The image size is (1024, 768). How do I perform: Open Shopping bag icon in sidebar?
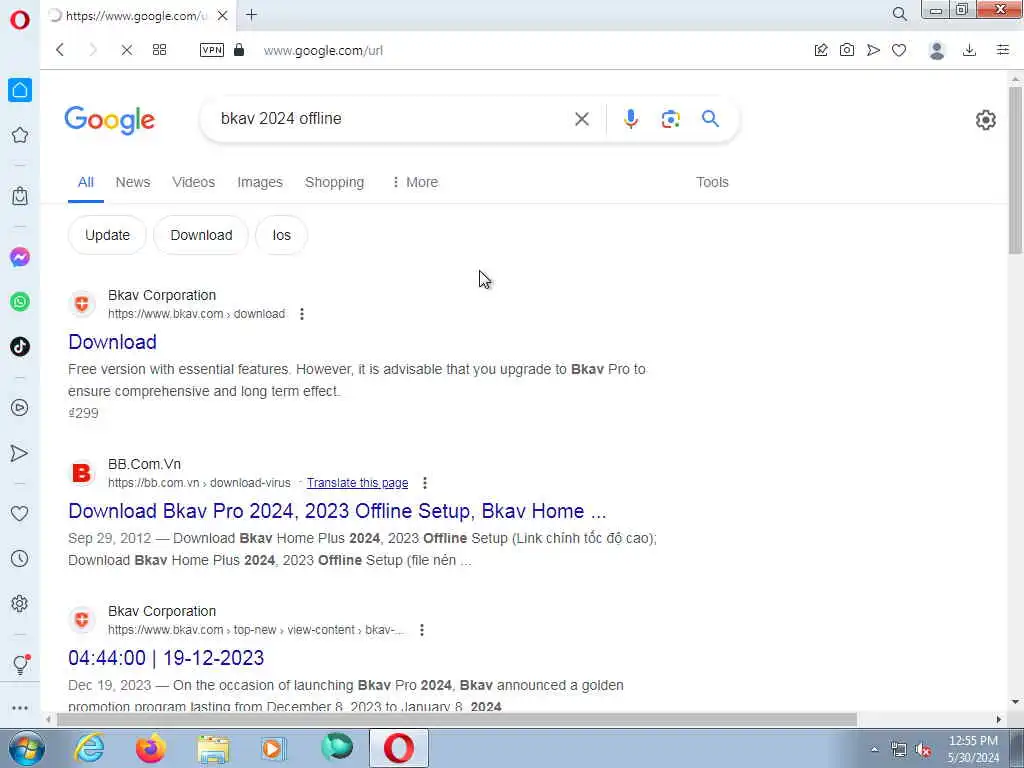[20, 196]
